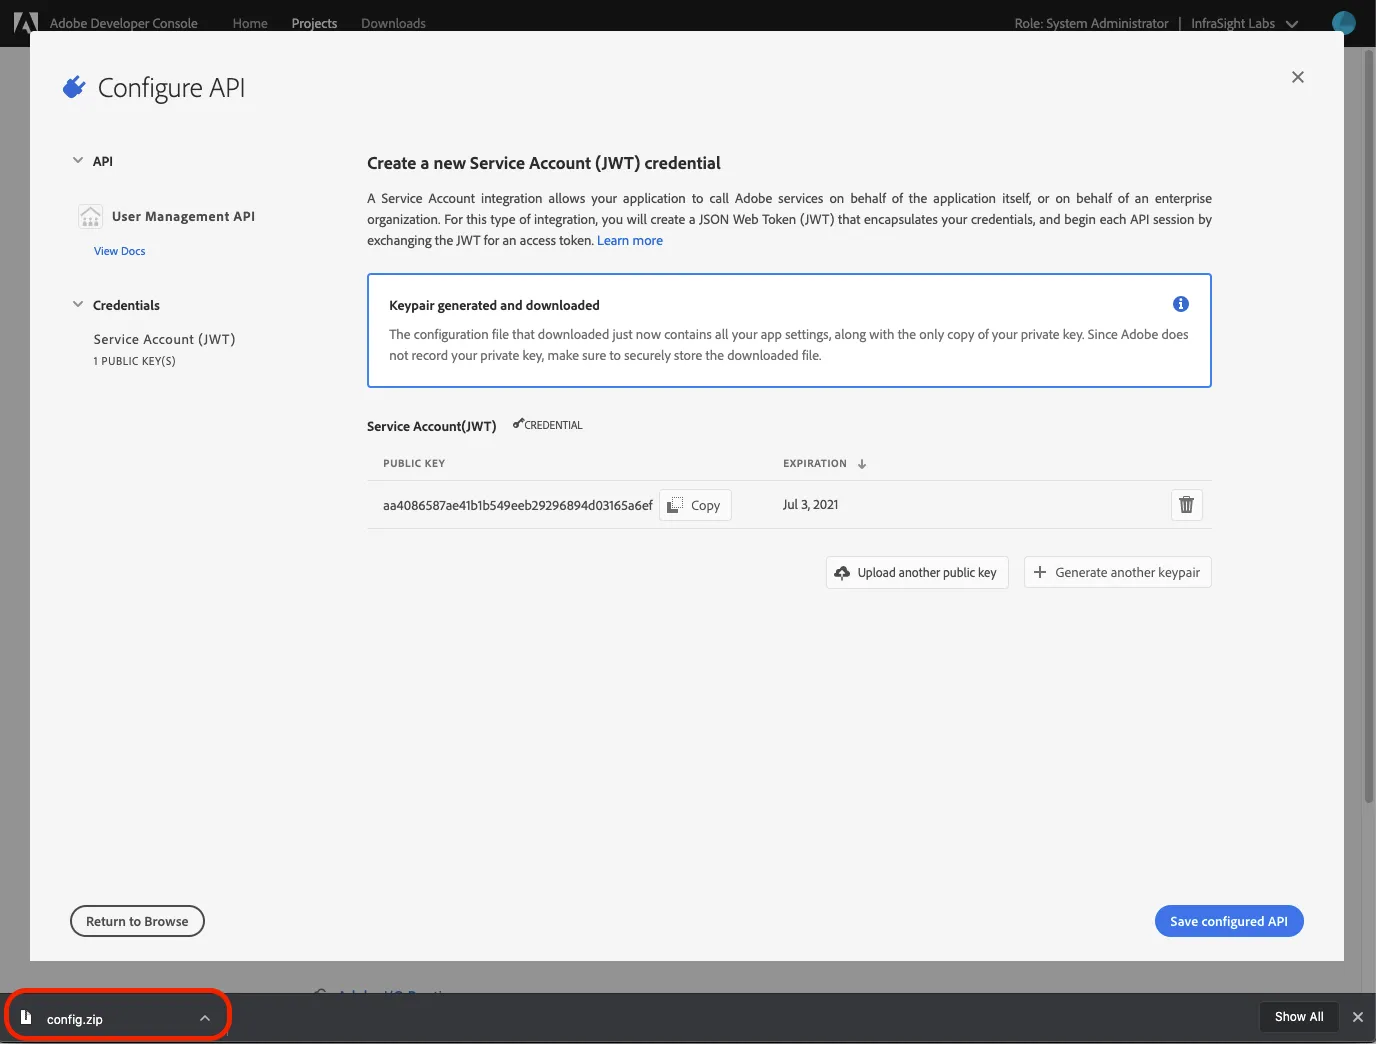The width and height of the screenshot is (1376, 1044).
Task: Collapse the Credentials section chevron
Action: (78, 304)
